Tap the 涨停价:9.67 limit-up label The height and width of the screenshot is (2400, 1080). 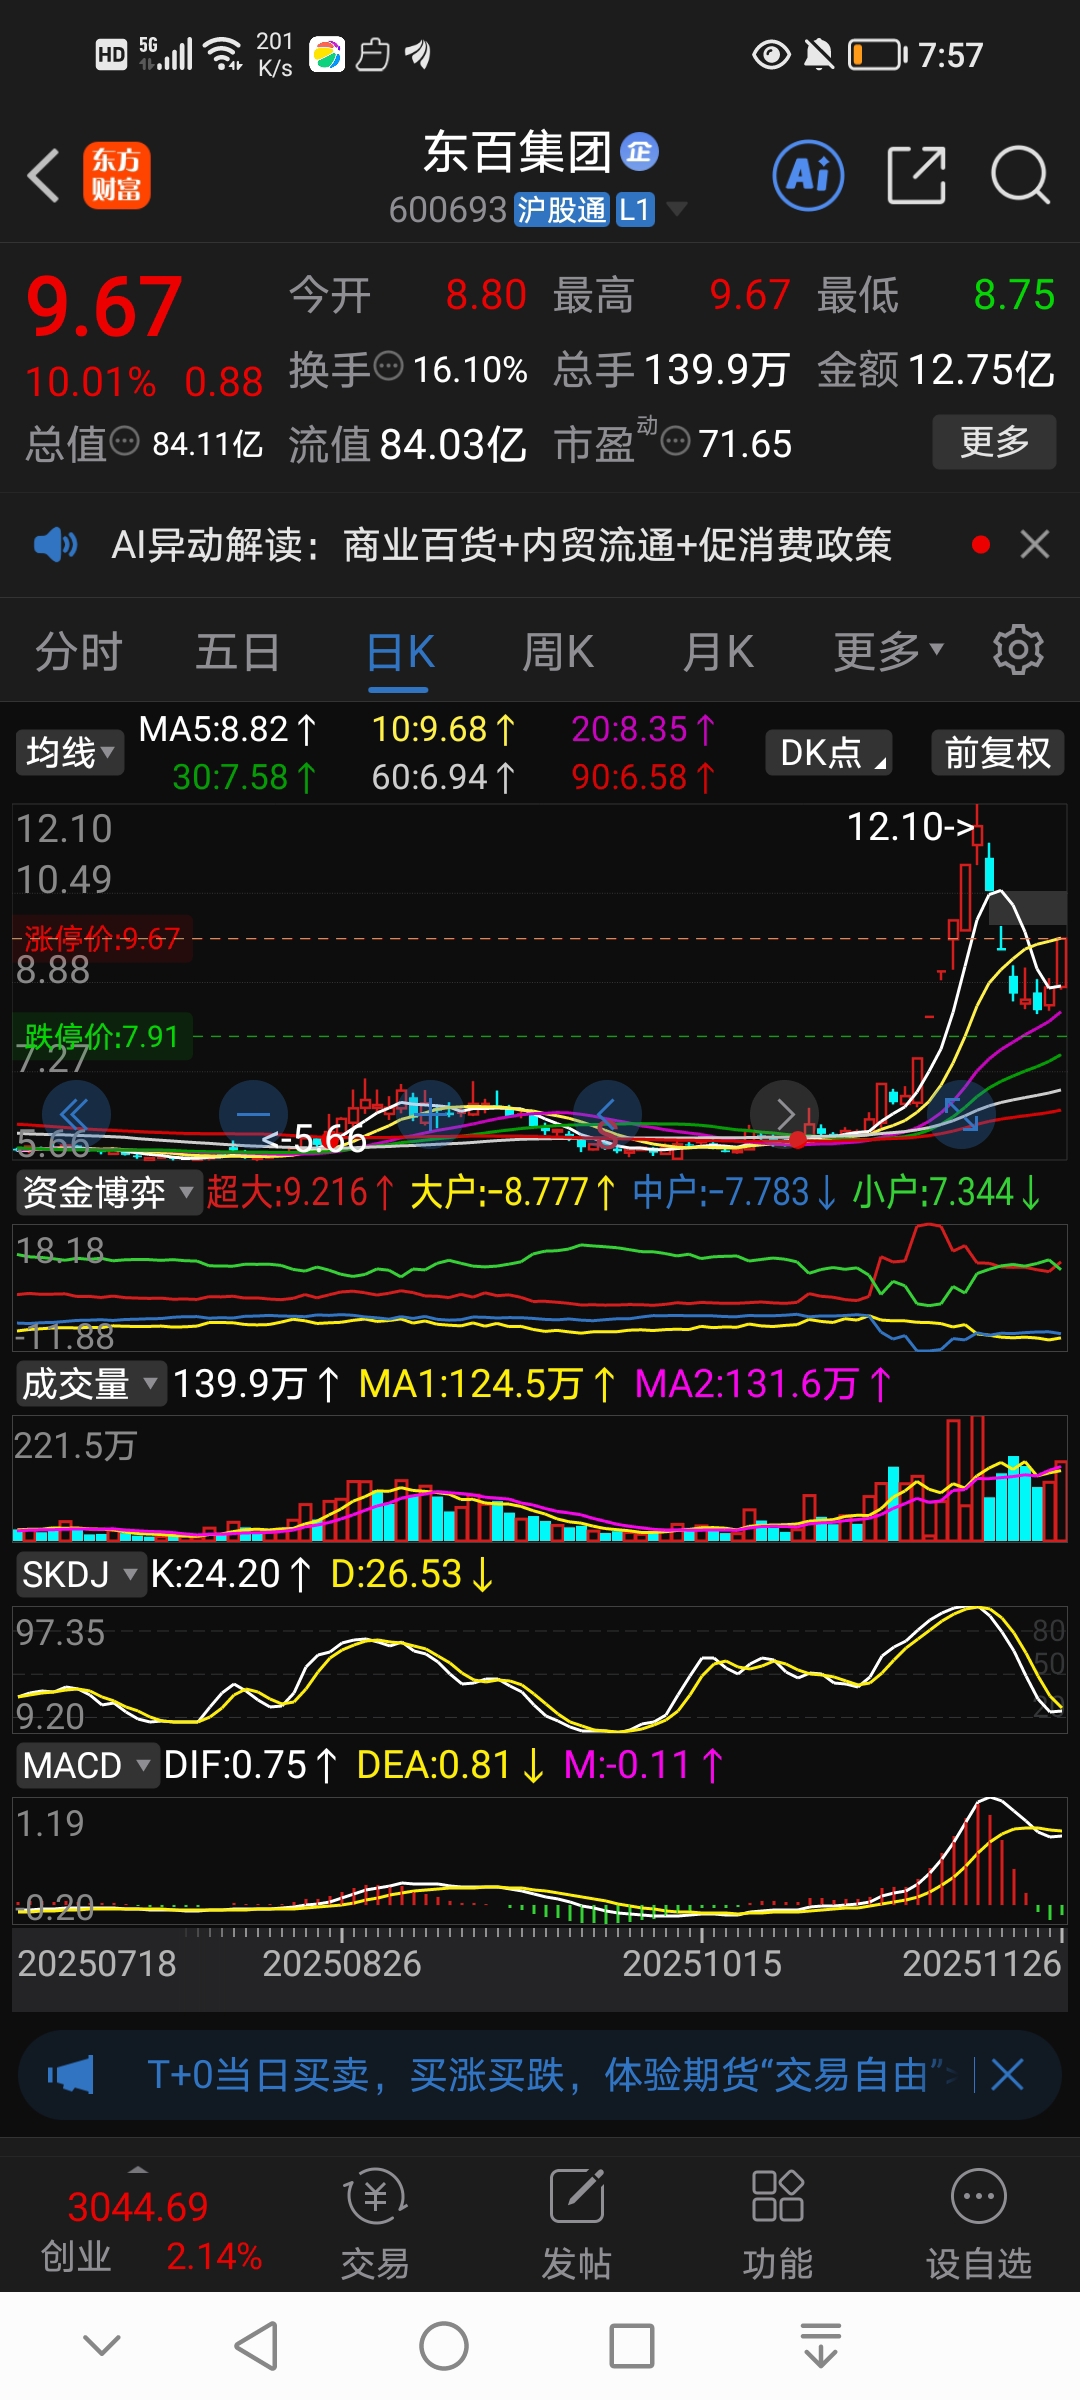(x=101, y=938)
